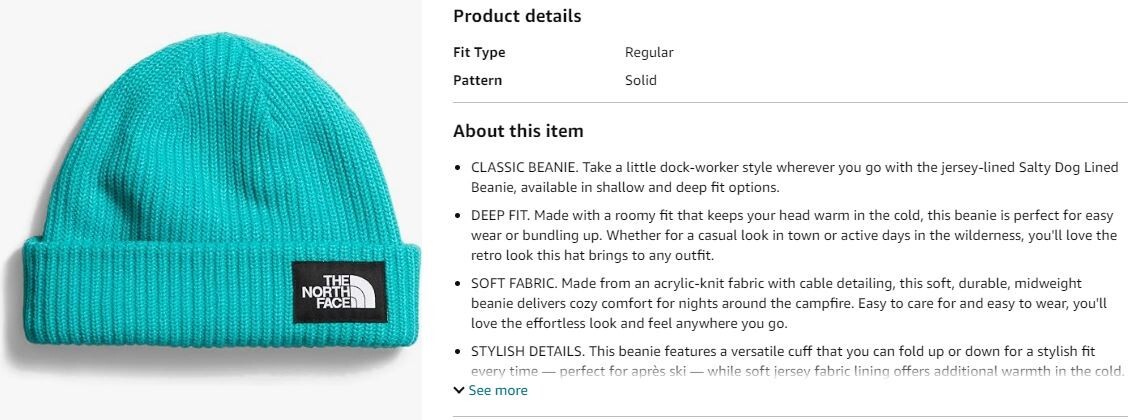Click the CLASSIC BEANIE description text
The height and width of the screenshot is (420, 1136).
click(795, 177)
